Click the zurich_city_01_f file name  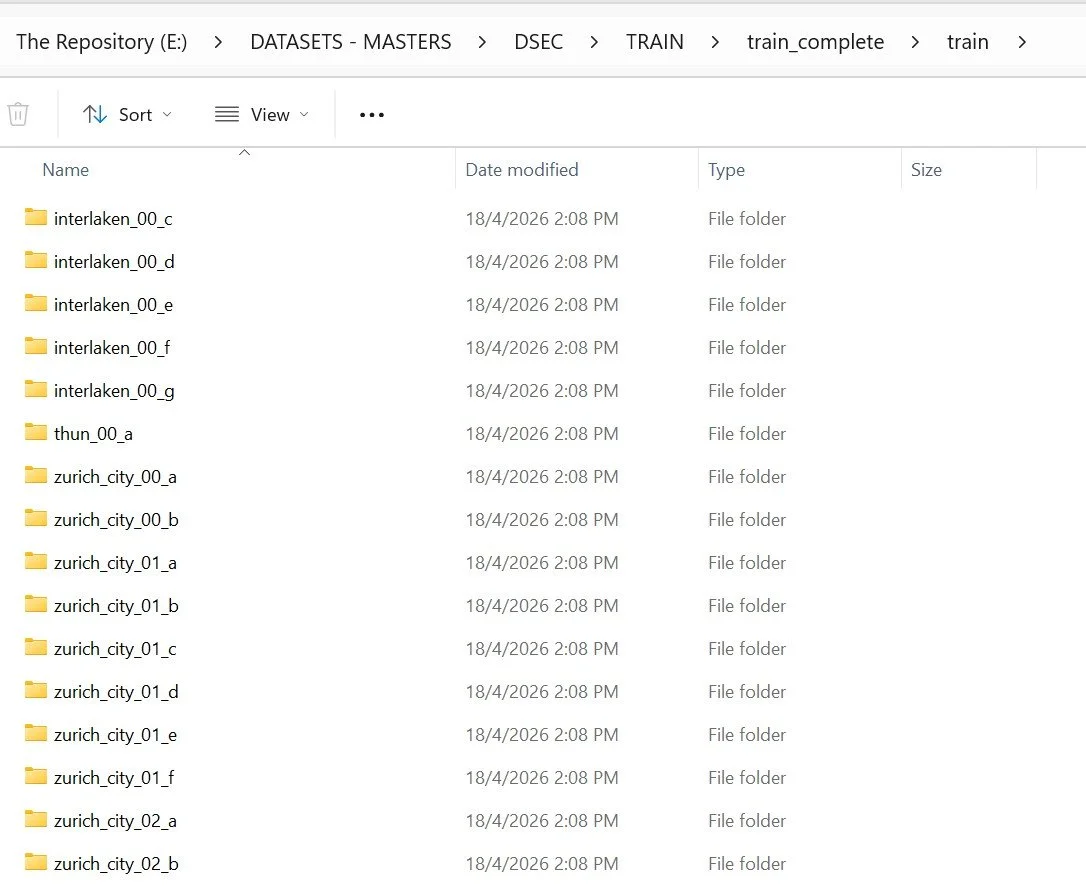[x=114, y=778]
